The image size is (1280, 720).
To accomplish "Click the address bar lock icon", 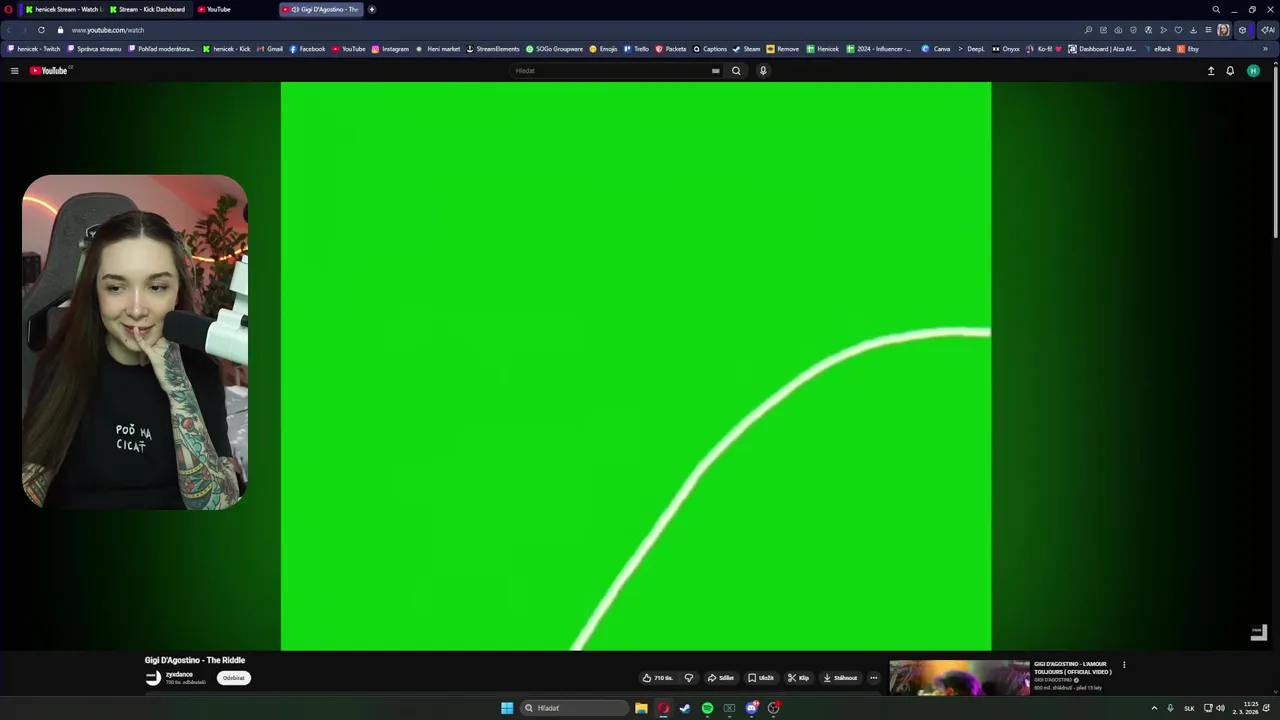I will point(60,30).
